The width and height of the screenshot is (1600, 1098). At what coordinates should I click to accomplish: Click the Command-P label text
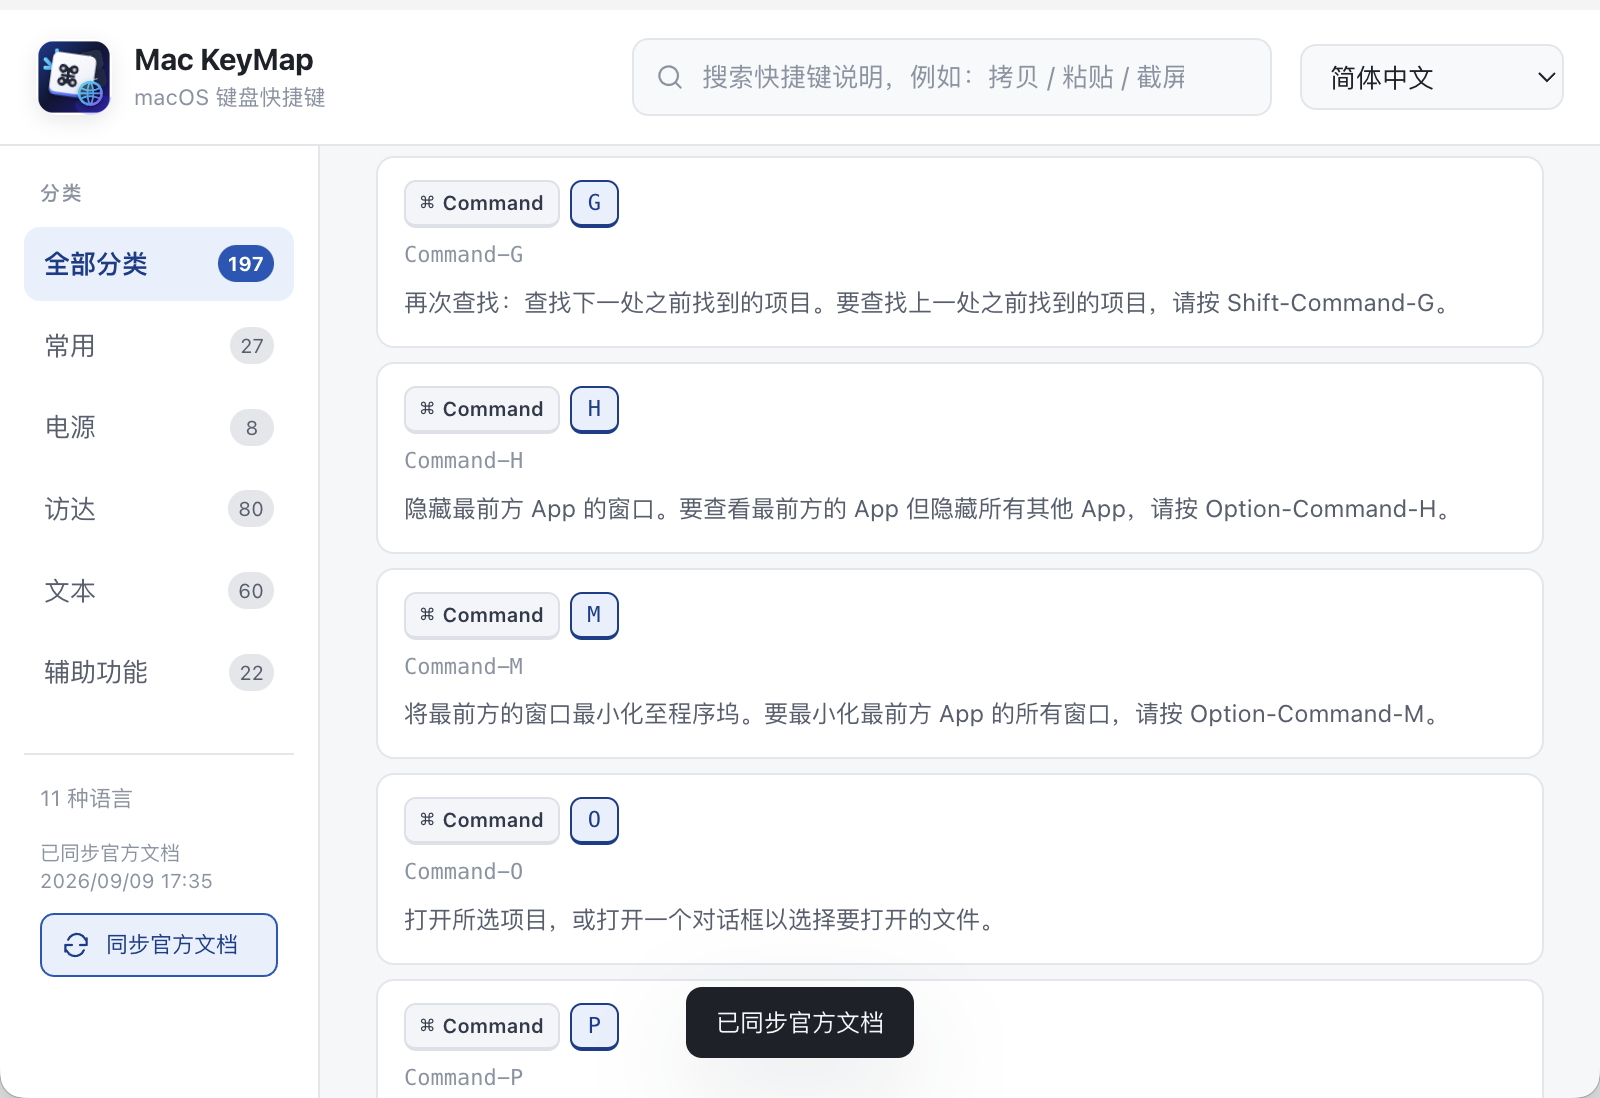tap(464, 1078)
